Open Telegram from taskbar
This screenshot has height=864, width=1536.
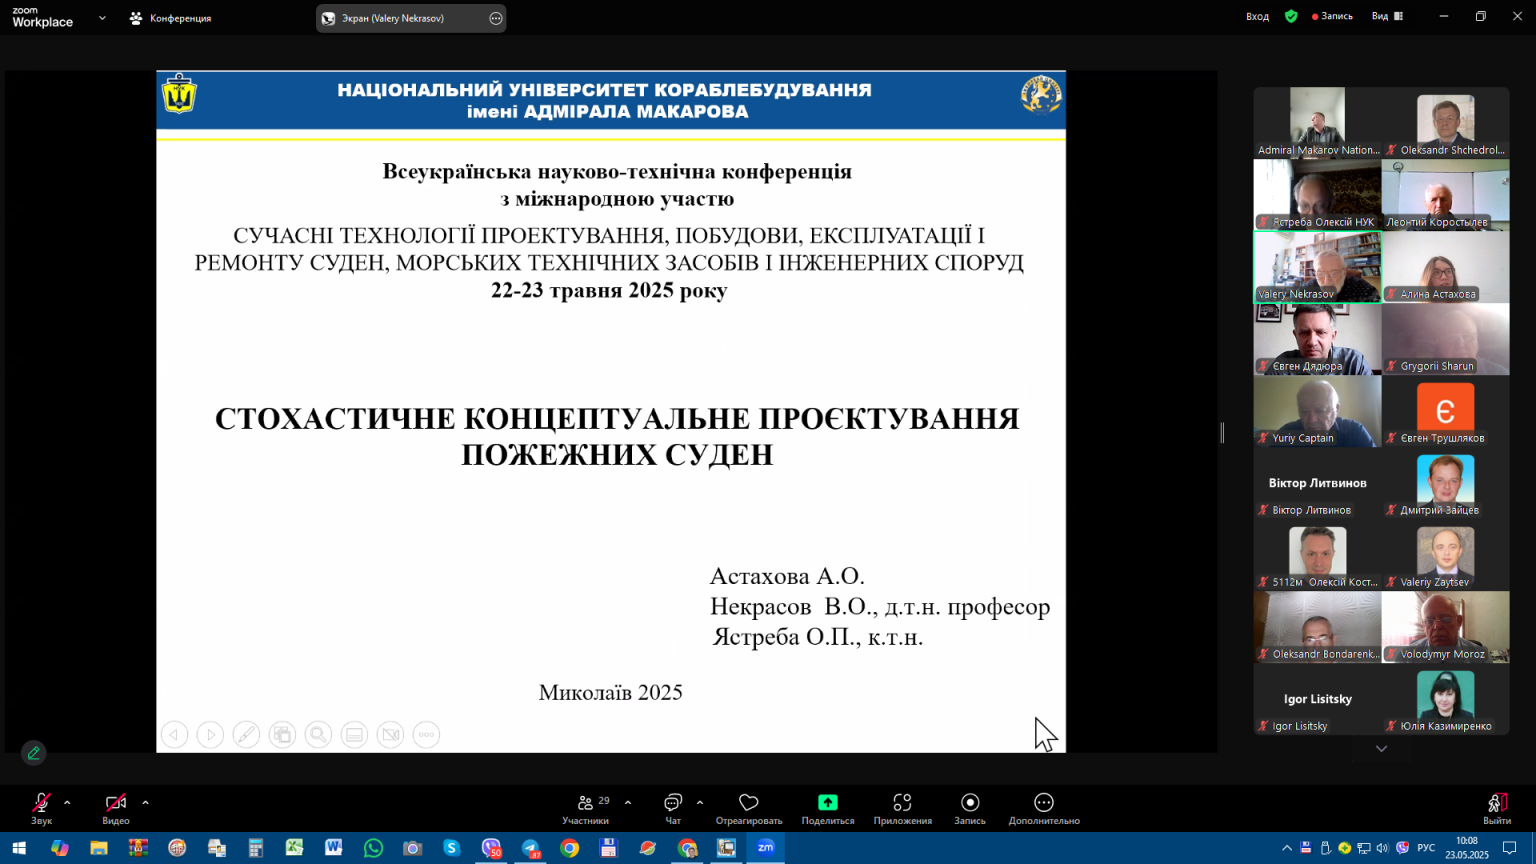530,848
